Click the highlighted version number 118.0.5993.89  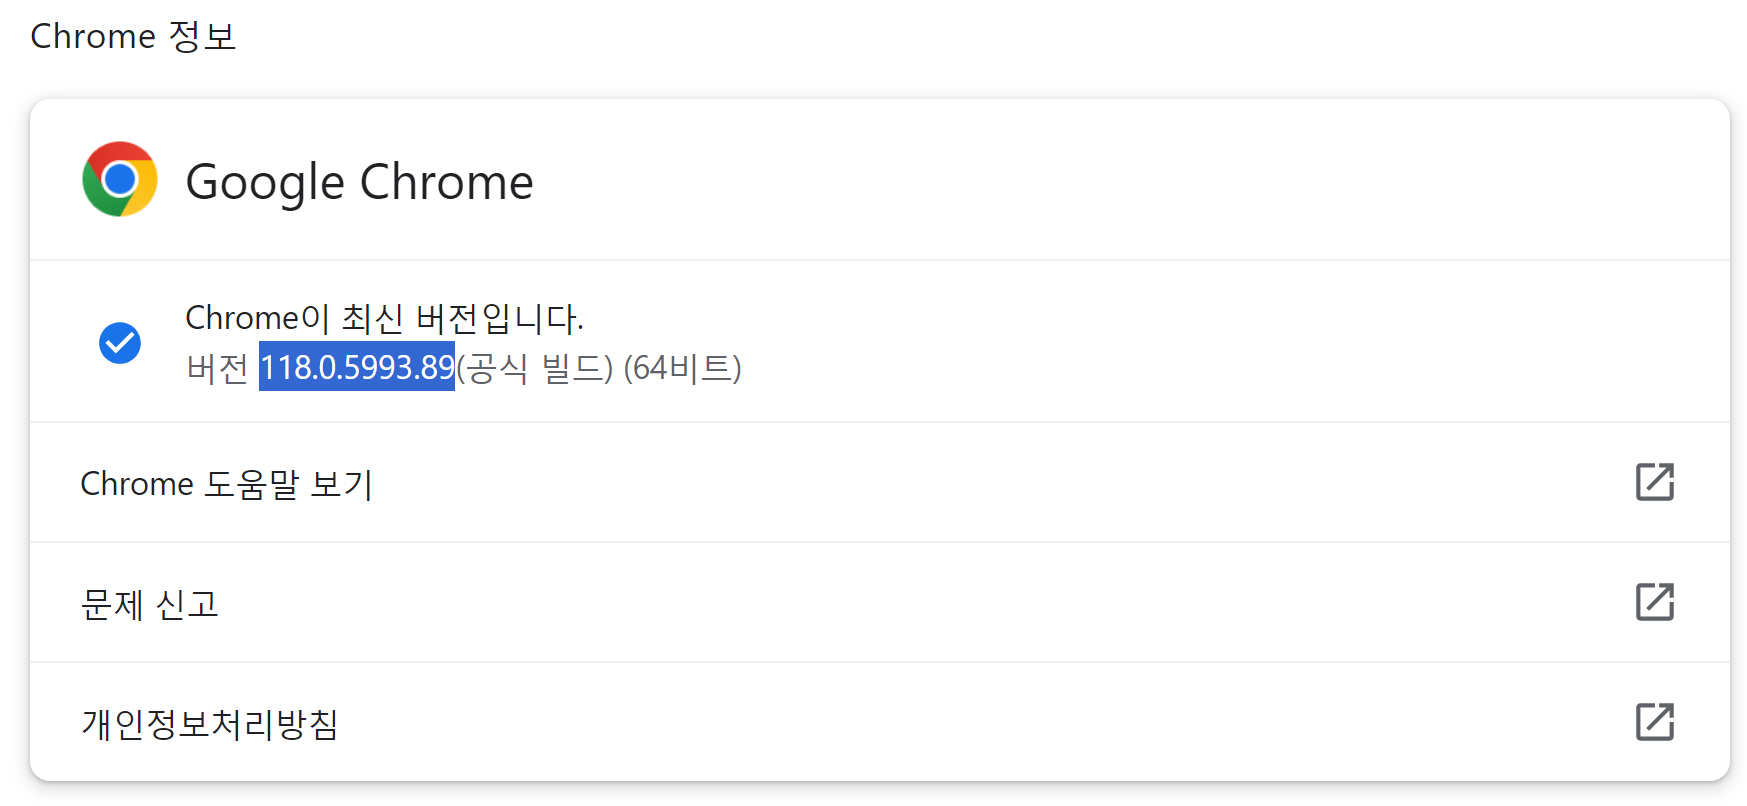click(357, 367)
